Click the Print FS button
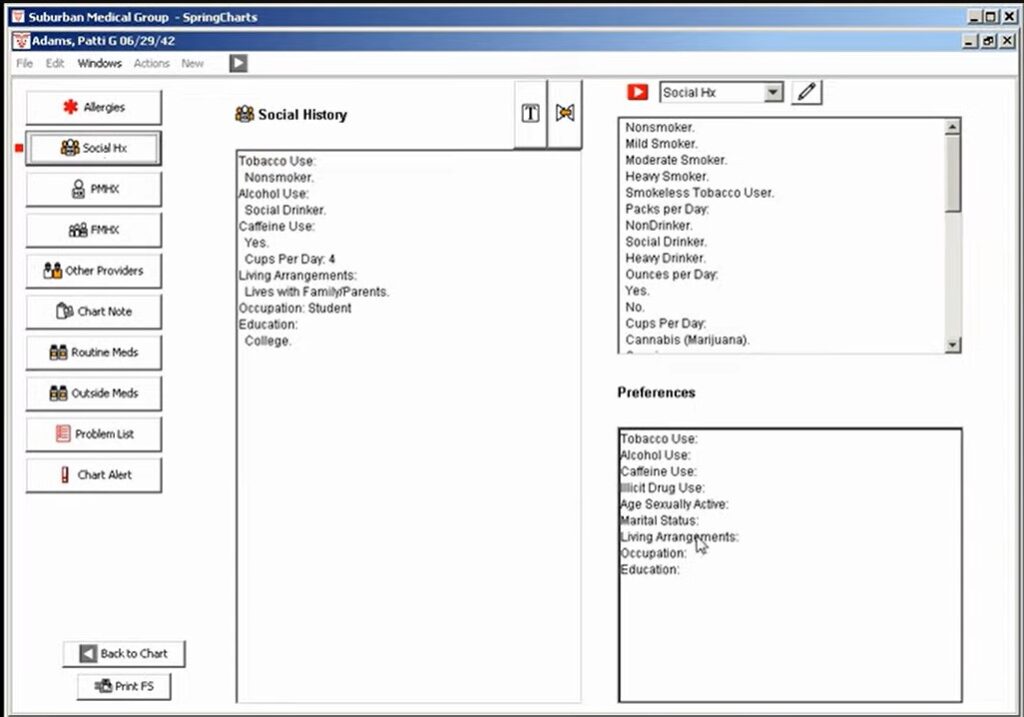The image size is (1024, 717). pos(123,686)
